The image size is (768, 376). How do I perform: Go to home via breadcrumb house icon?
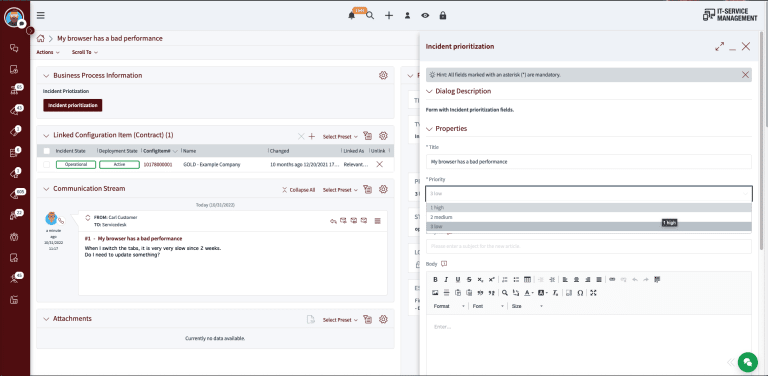[41, 38]
